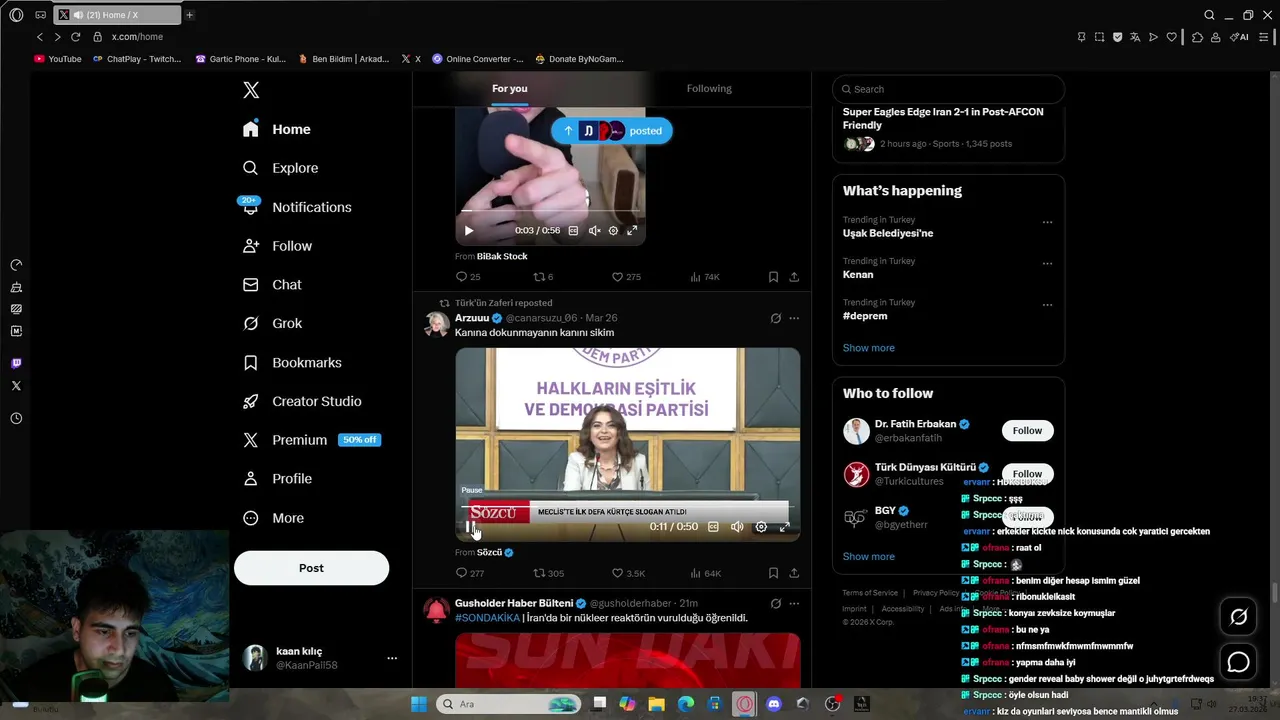The width and height of the screenshot is (1280, 720).
Task: Seek along the BiBak Stock video progress bar
Action: coord(550,211)
